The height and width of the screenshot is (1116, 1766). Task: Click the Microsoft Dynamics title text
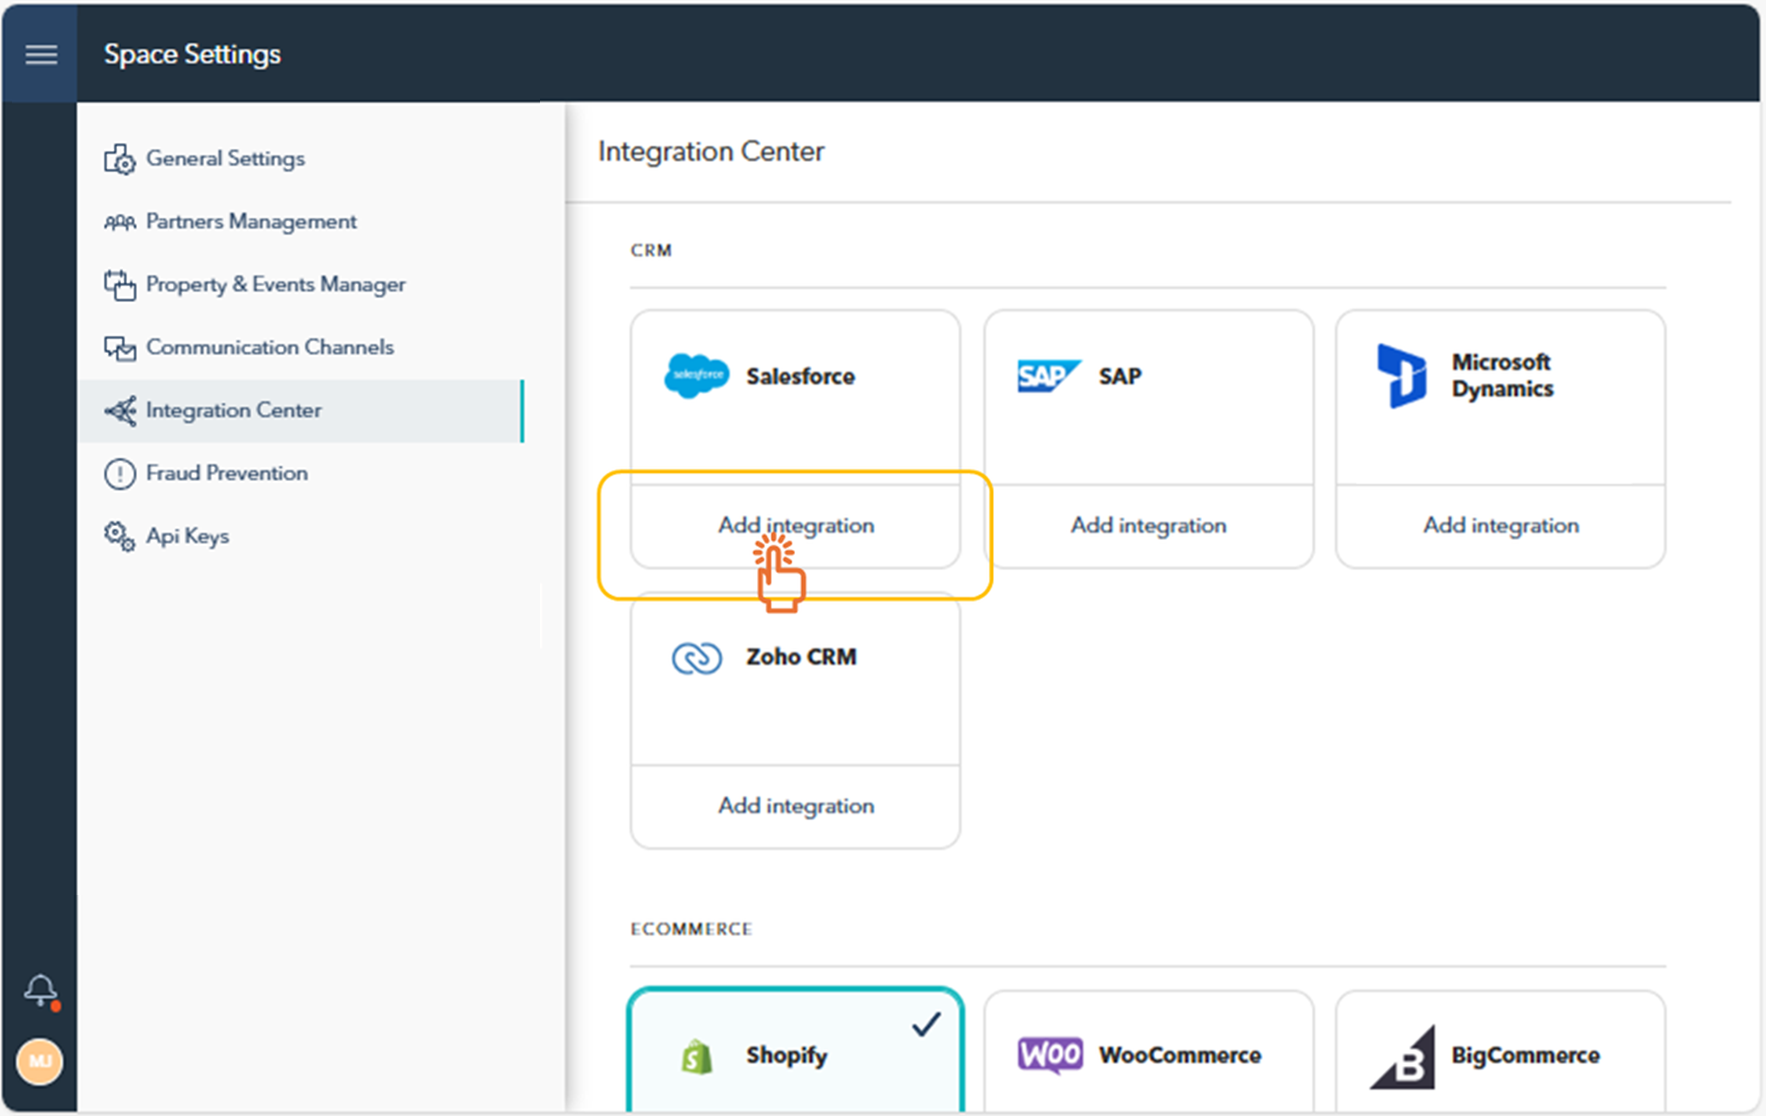click(x=1502, y=376)
